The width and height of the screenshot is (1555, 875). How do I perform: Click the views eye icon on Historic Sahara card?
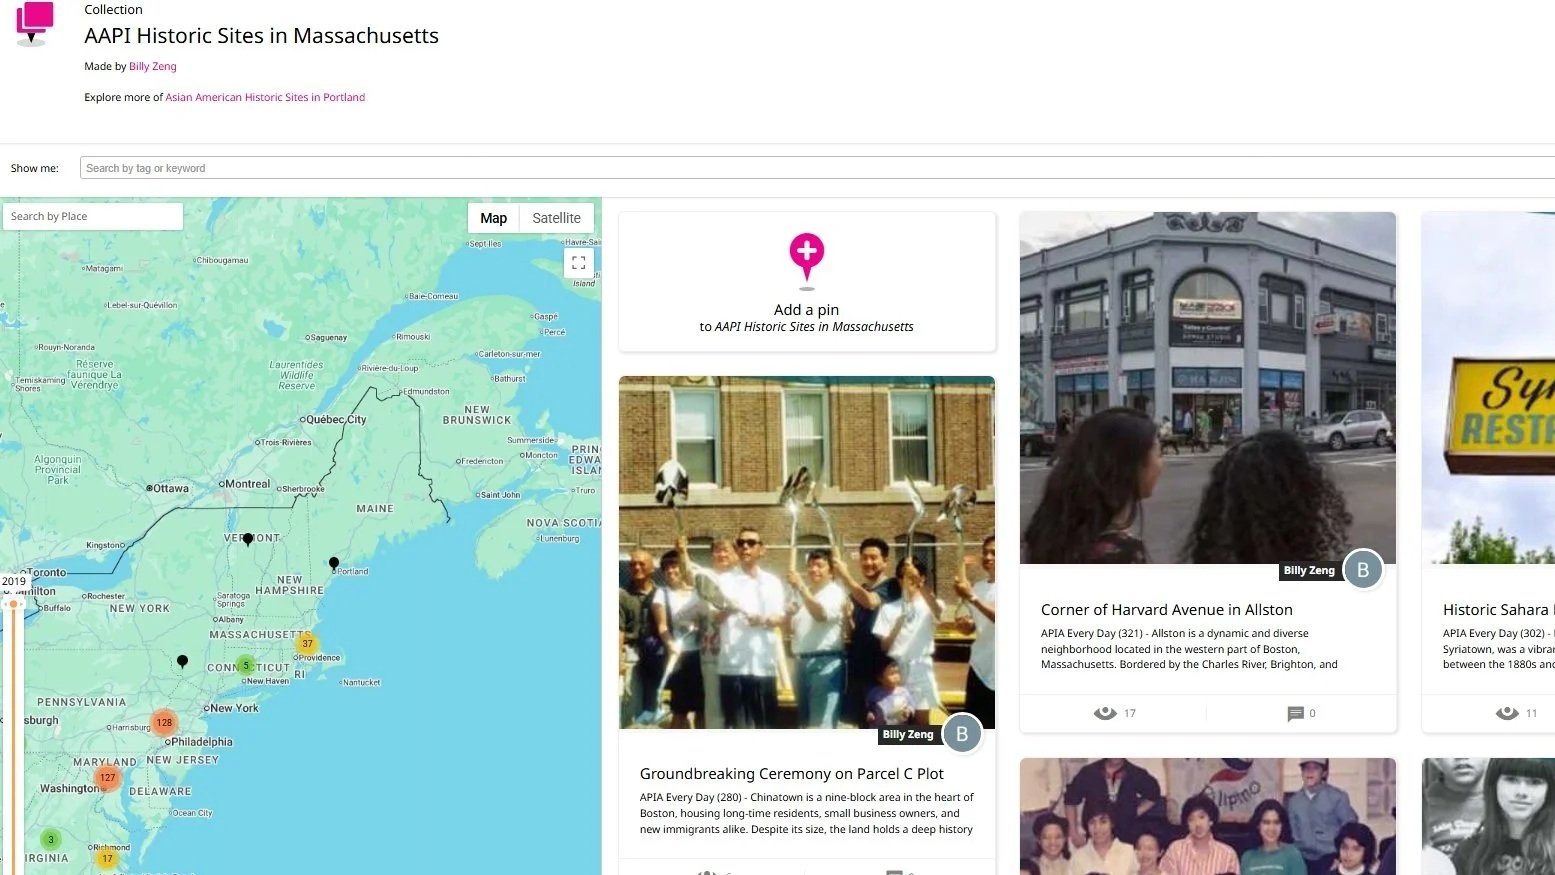(1507, 713)
